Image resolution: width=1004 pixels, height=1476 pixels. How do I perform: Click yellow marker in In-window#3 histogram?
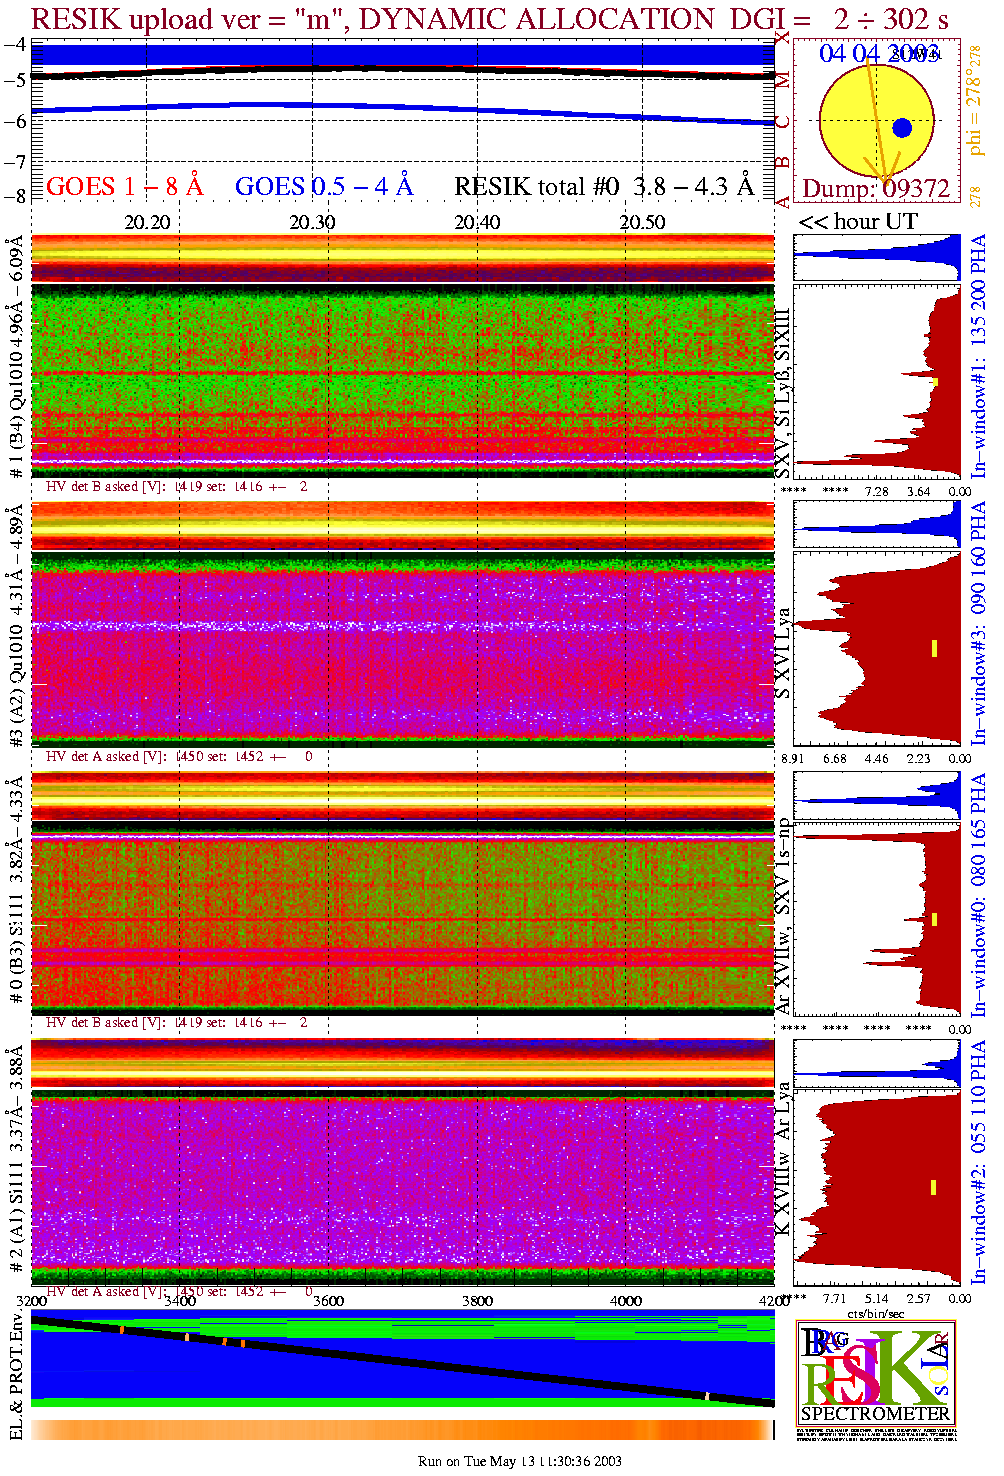click(934, 648)
